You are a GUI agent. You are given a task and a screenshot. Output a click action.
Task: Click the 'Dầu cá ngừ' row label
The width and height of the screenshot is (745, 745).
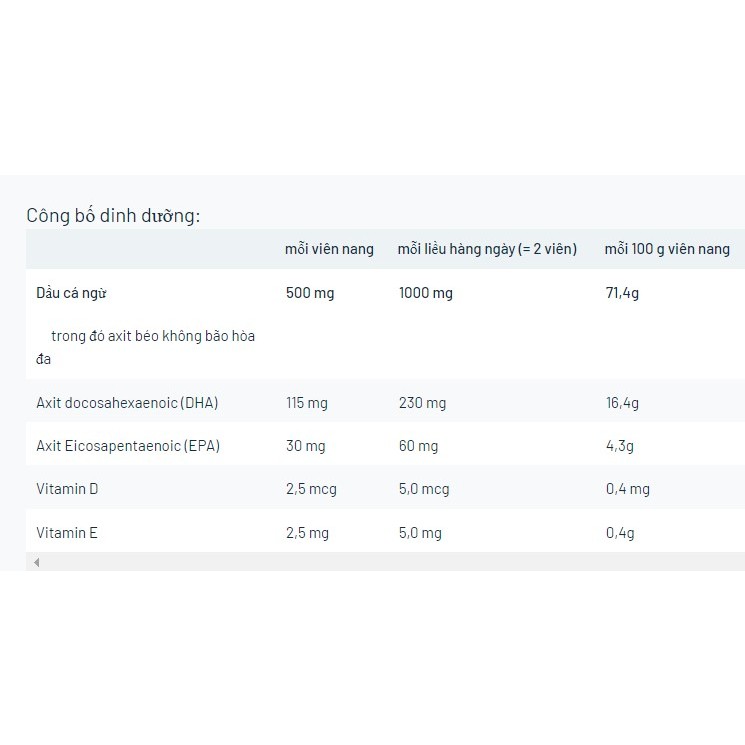point(71,293)
